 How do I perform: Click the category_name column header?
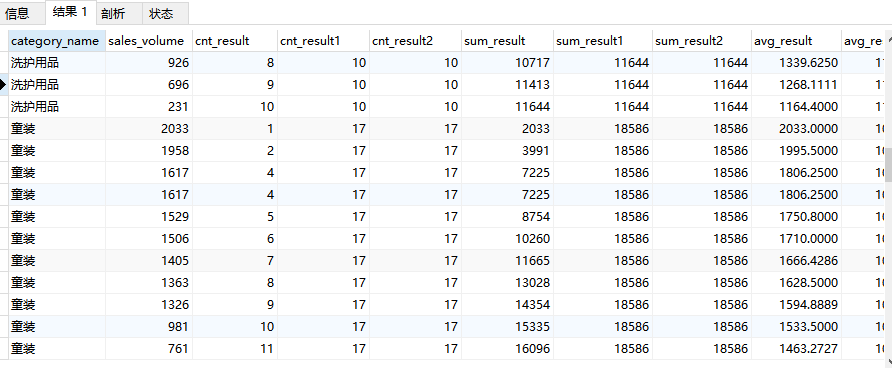click(57, 41)
